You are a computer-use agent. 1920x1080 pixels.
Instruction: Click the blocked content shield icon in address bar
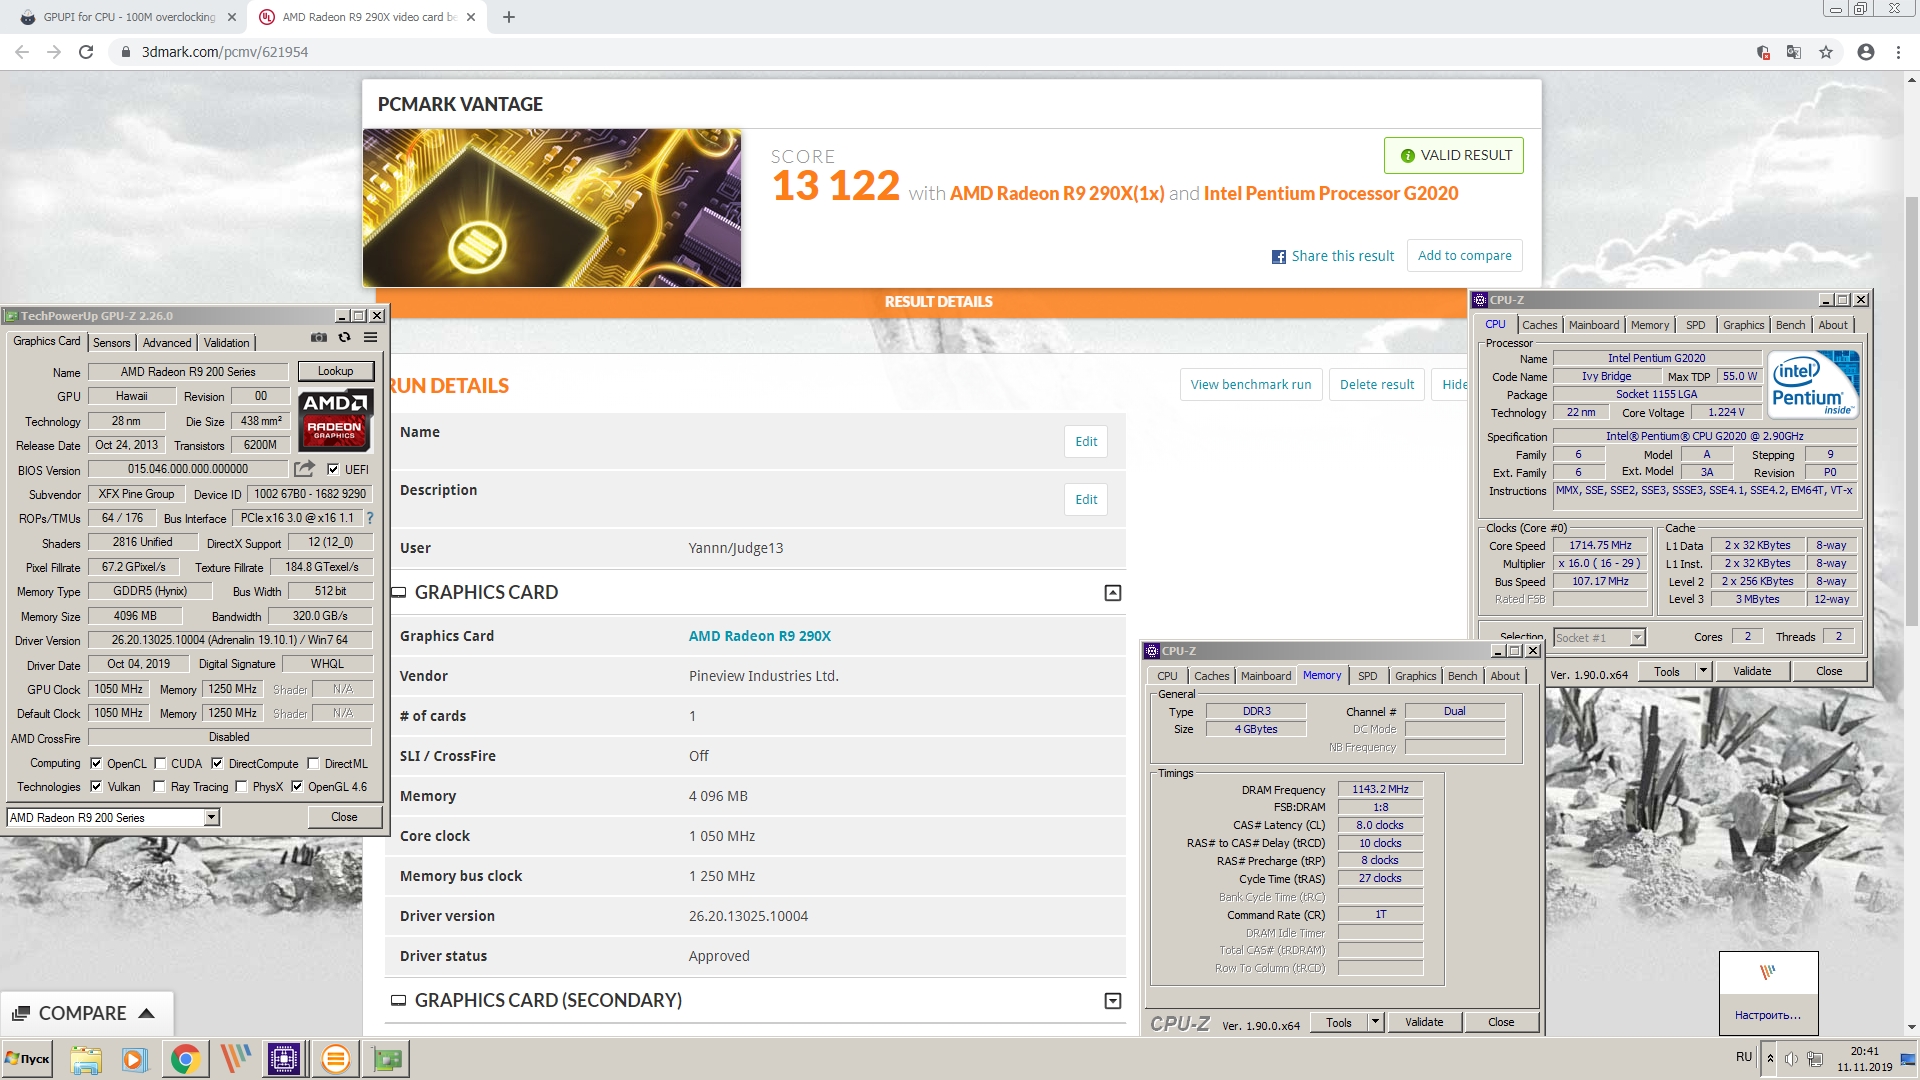pos(1763,52)
